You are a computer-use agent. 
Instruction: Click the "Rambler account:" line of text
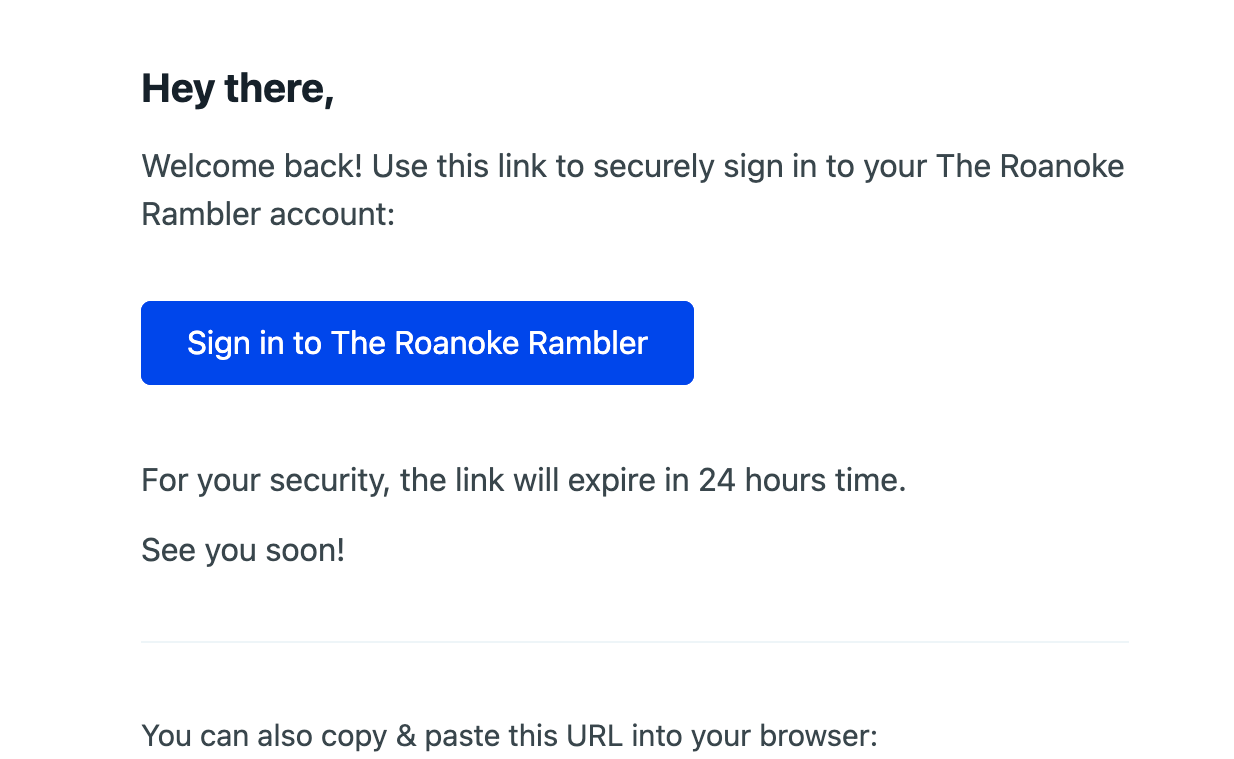pos(269,213)
